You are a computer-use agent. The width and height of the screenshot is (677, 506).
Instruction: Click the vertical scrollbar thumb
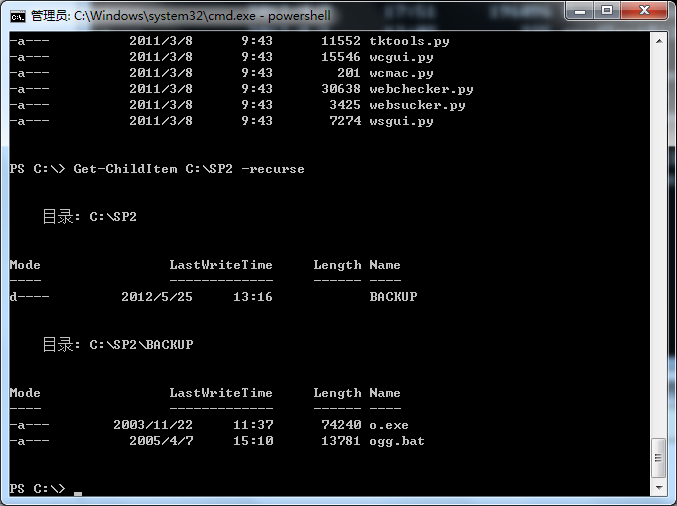[658, 458]
